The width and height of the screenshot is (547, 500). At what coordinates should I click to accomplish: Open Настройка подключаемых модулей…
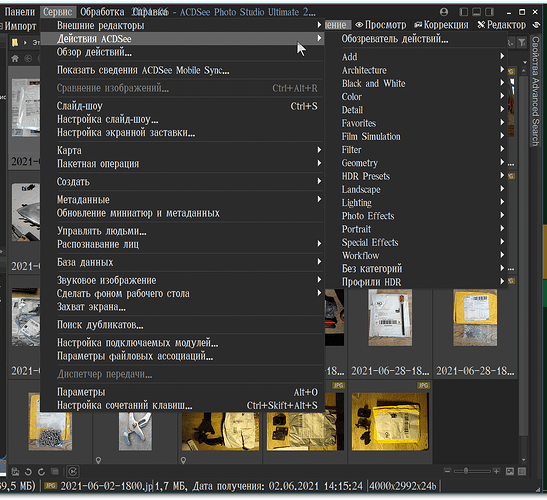tap(182, 343)
